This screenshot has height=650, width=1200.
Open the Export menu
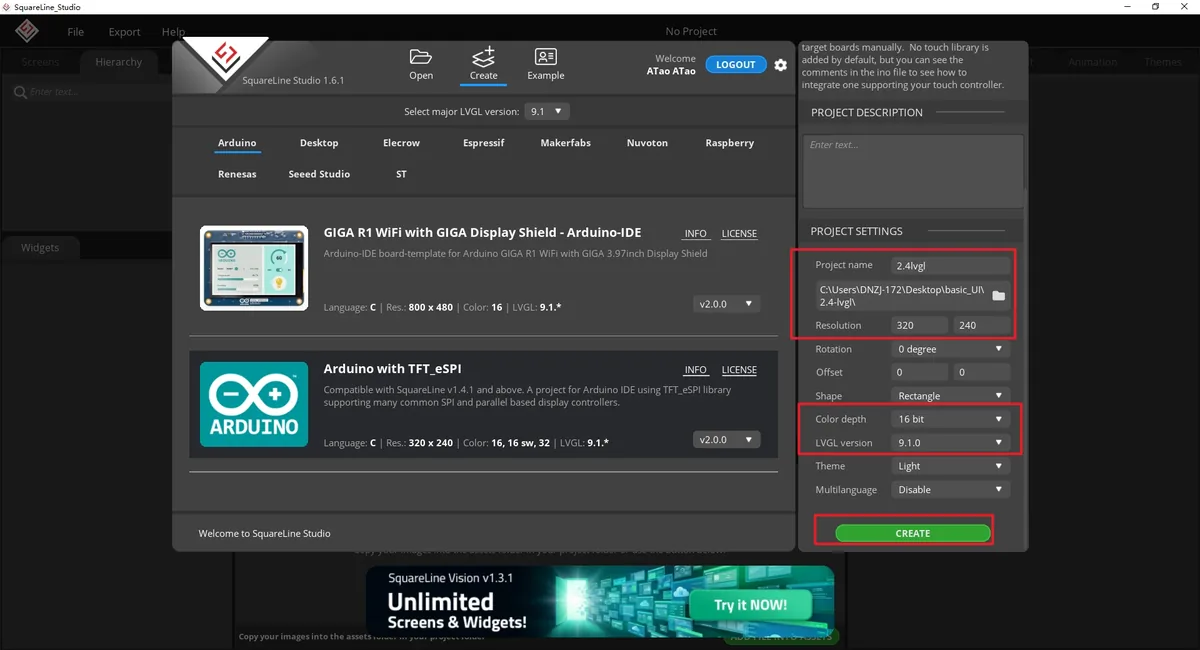(x=124, y=32)
